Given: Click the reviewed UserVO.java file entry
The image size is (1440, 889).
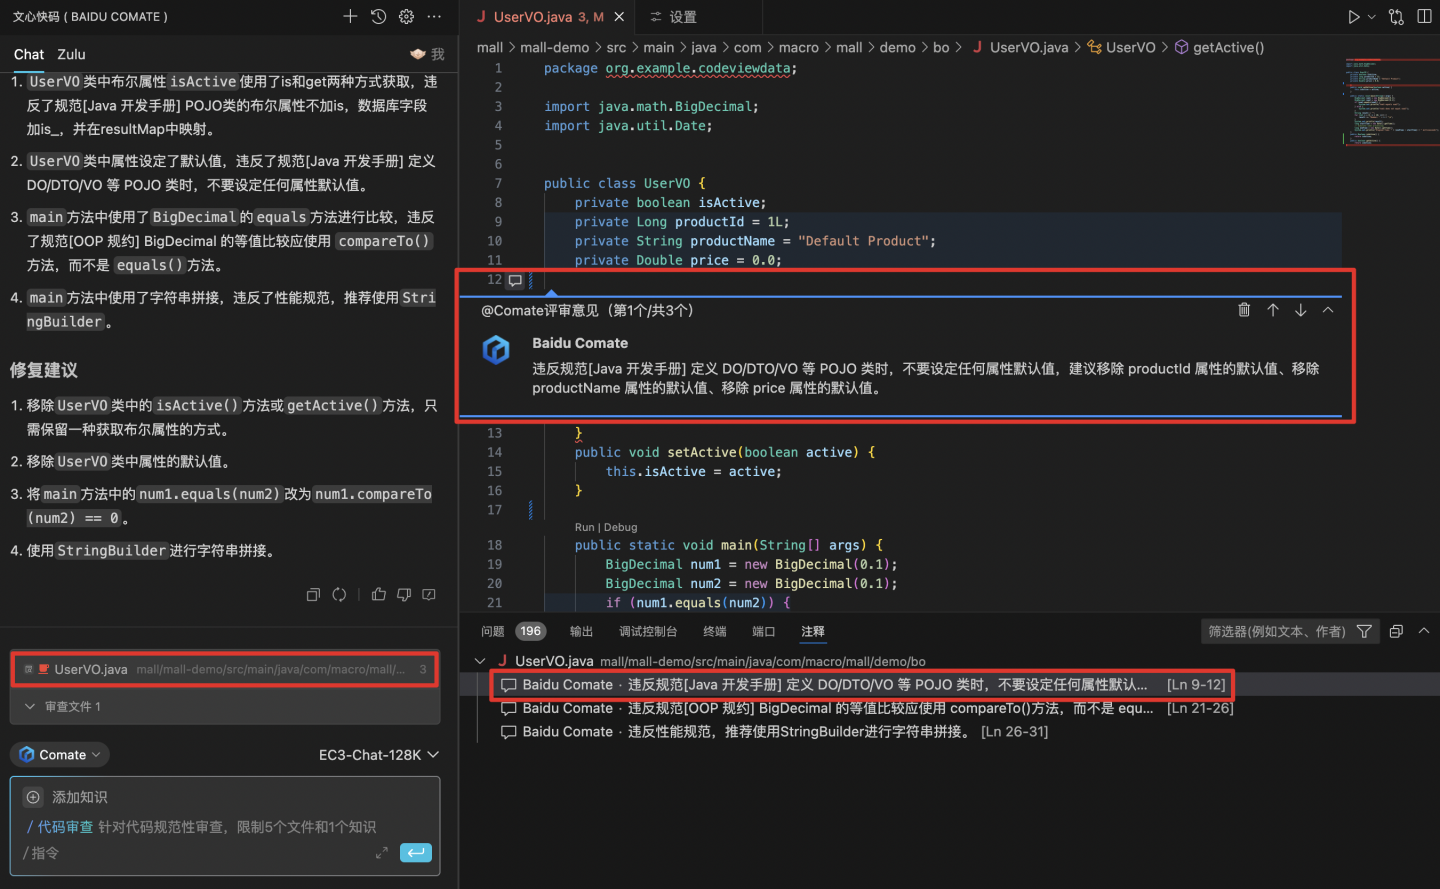Looking at the screenshot, I should coord(225,669).
